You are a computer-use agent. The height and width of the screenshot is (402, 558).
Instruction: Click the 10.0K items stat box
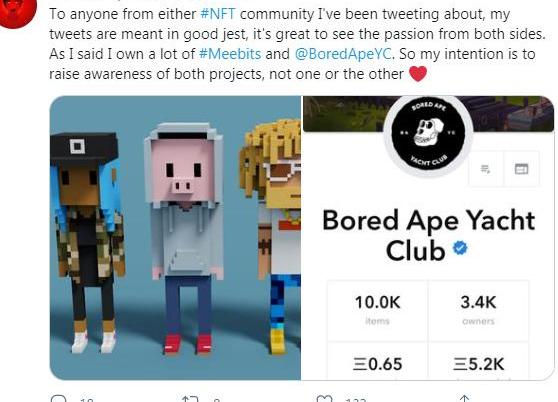tap(377, 310)
